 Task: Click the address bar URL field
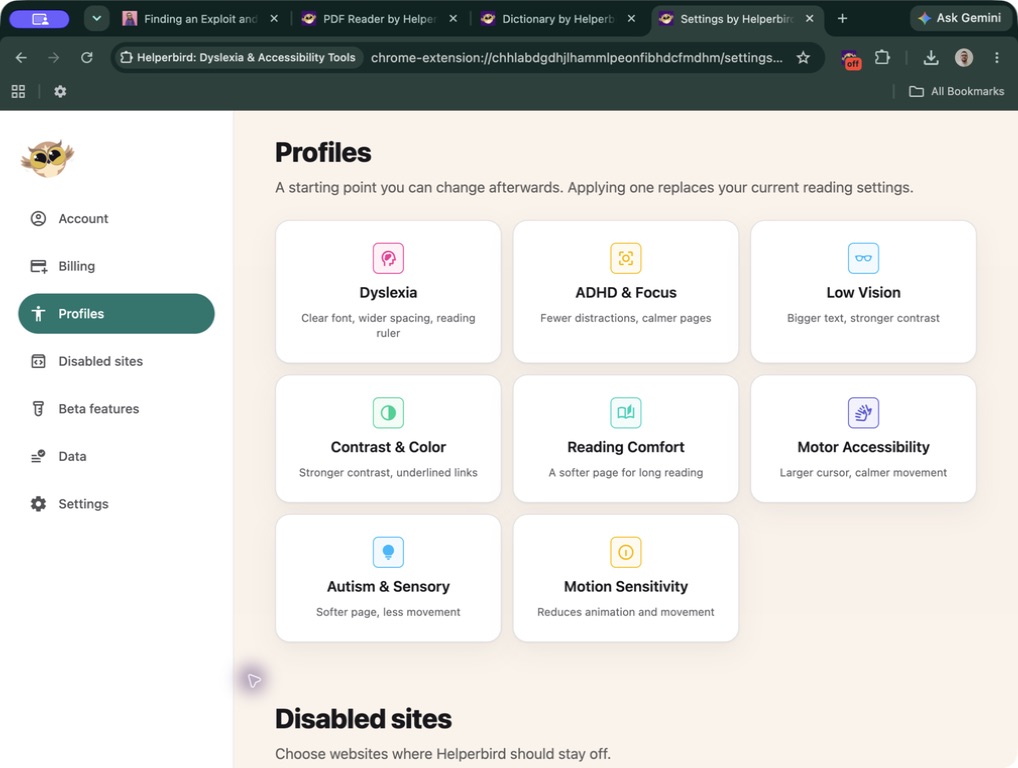pos(577,58)
